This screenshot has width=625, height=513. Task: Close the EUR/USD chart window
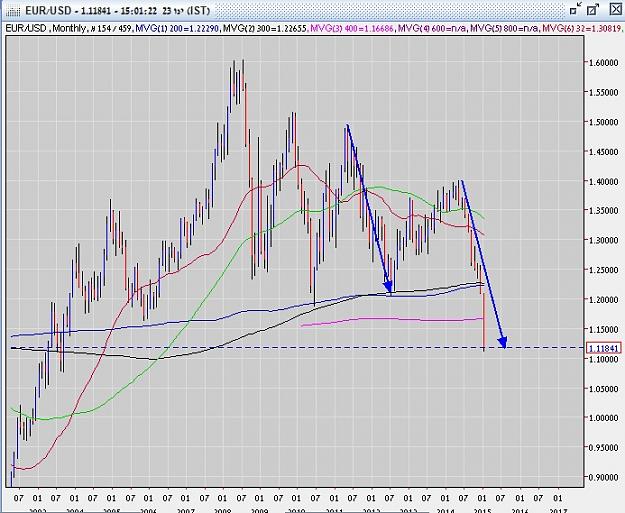click(x=615, y=9)
